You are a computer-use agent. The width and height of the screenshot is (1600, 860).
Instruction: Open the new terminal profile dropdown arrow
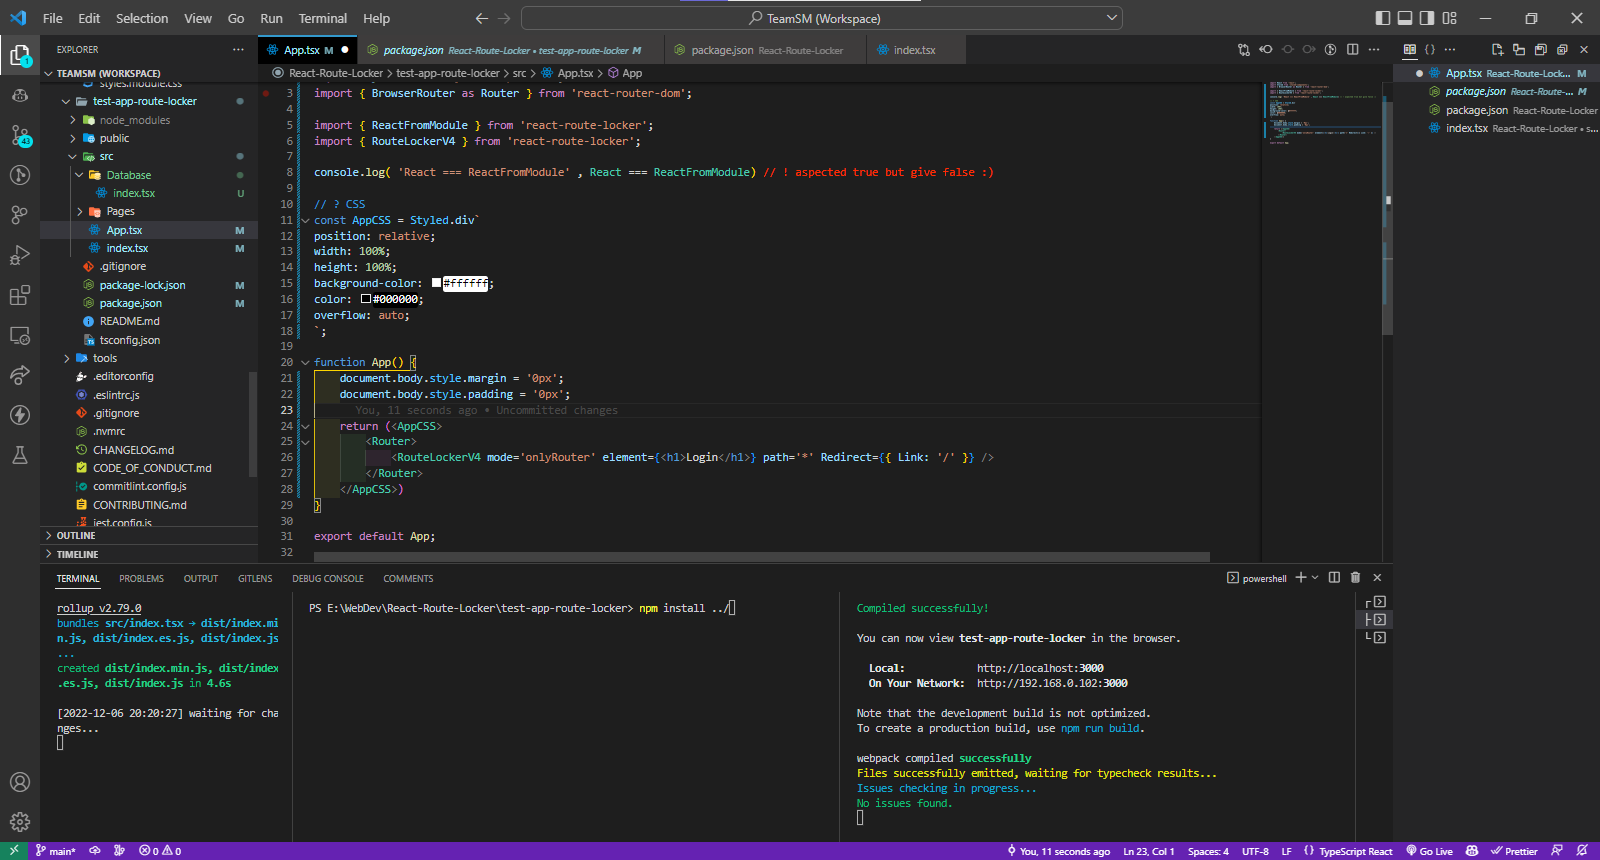coord(1315,577)
